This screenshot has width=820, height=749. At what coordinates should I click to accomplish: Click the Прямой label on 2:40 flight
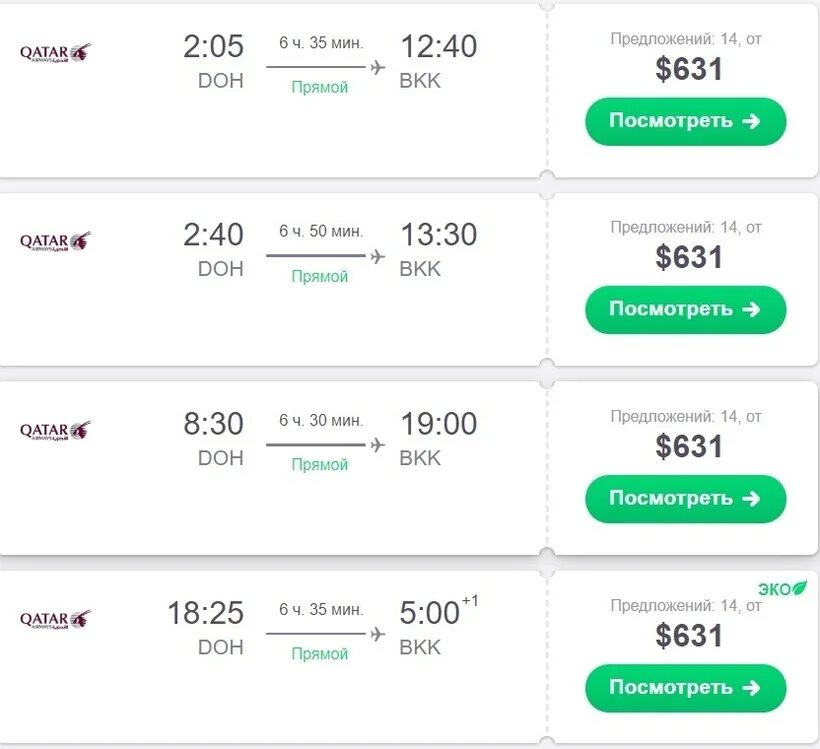coord(320,276)
